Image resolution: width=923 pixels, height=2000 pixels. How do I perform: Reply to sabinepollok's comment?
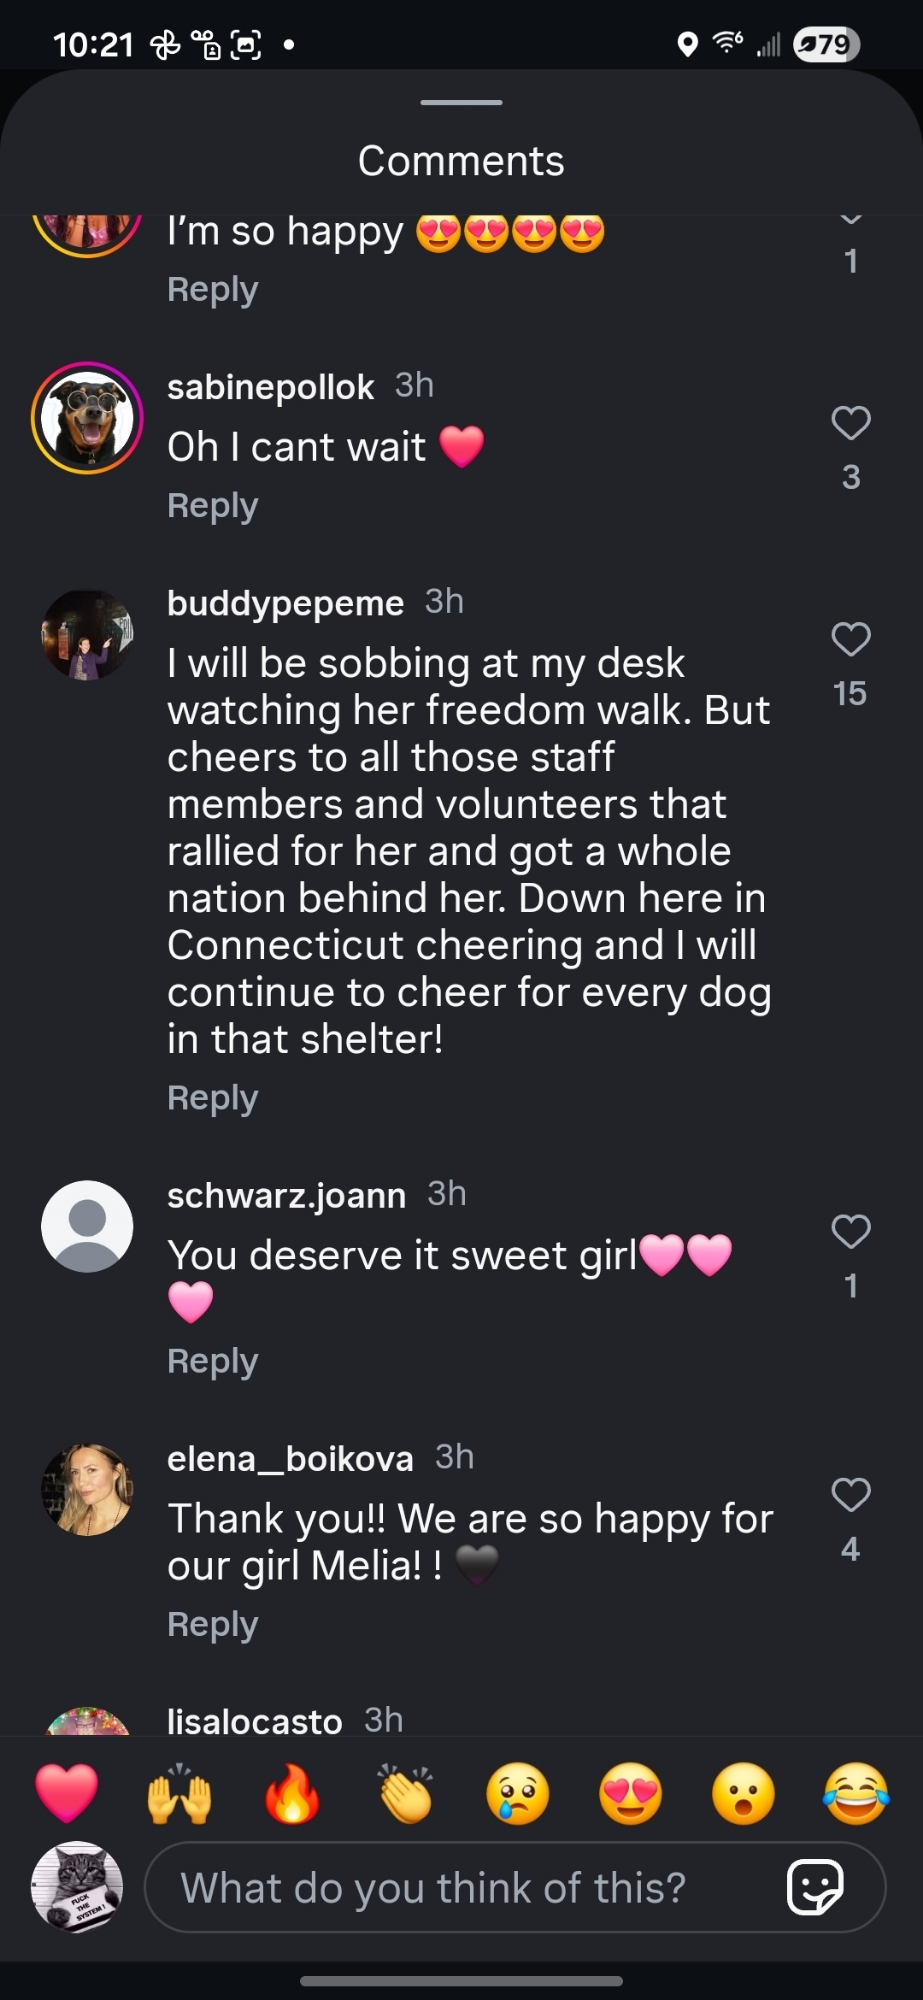[212, 506]
